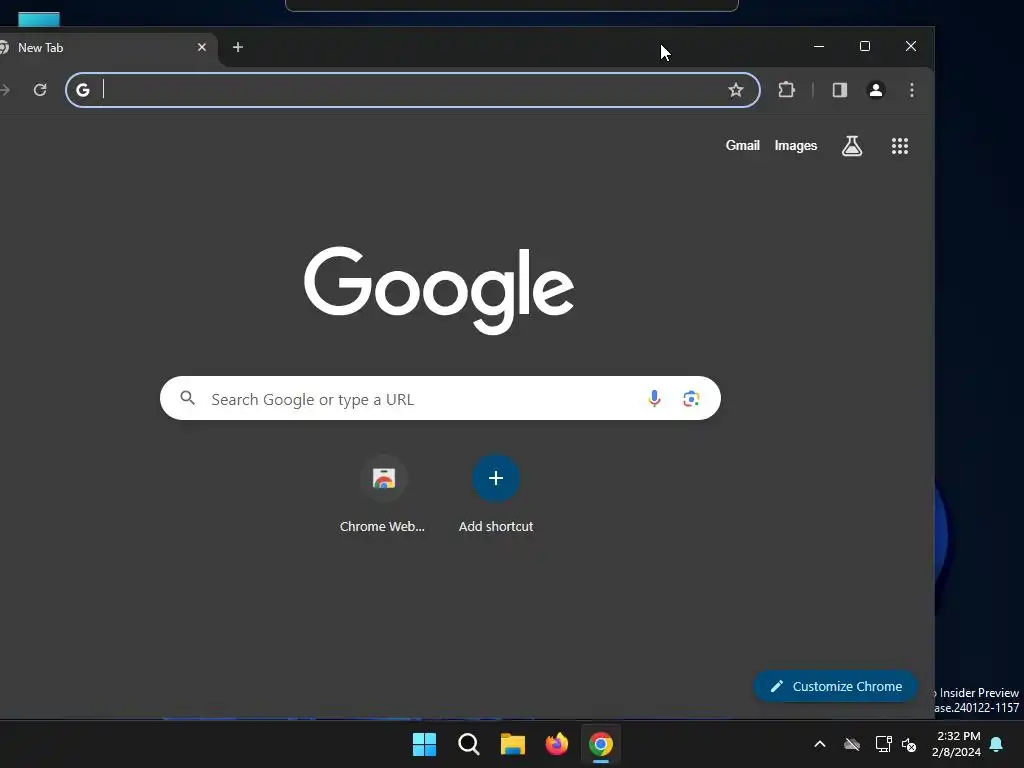Click the OneDrive cloud tray icon
1024x768 pixels.
pyautogui.click(x=852, y=744)
